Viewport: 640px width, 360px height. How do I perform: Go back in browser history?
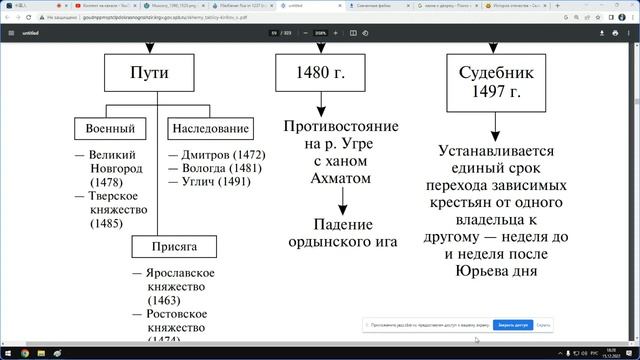(x=7, y=18)
